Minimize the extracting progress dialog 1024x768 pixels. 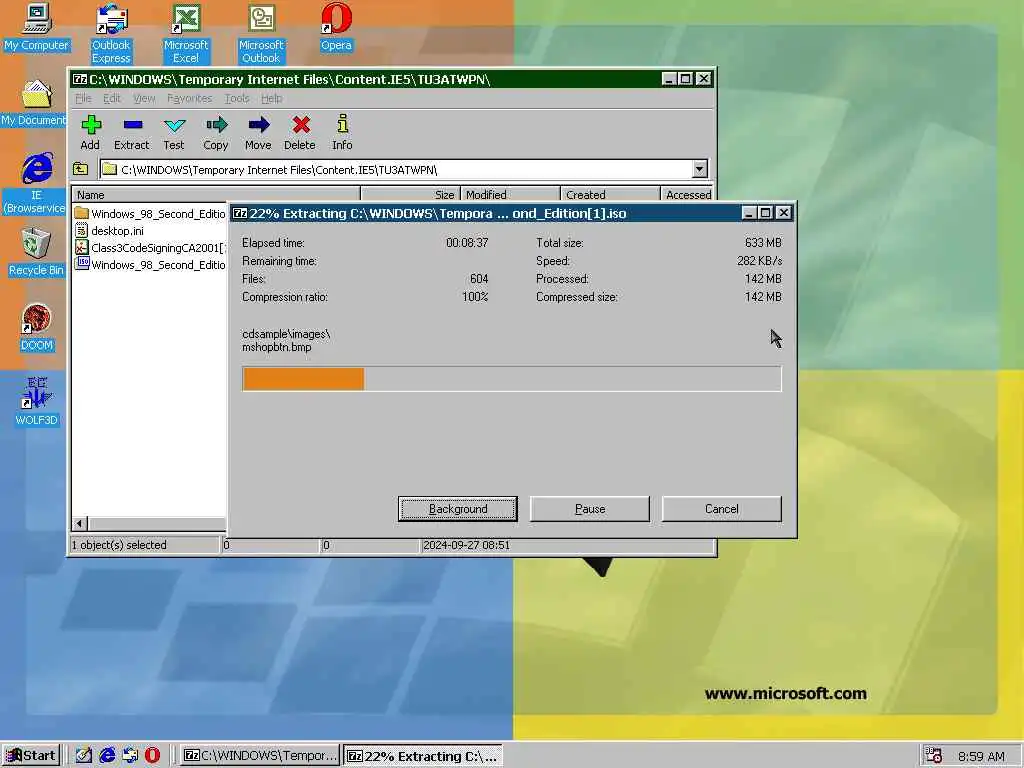[749, 213]
